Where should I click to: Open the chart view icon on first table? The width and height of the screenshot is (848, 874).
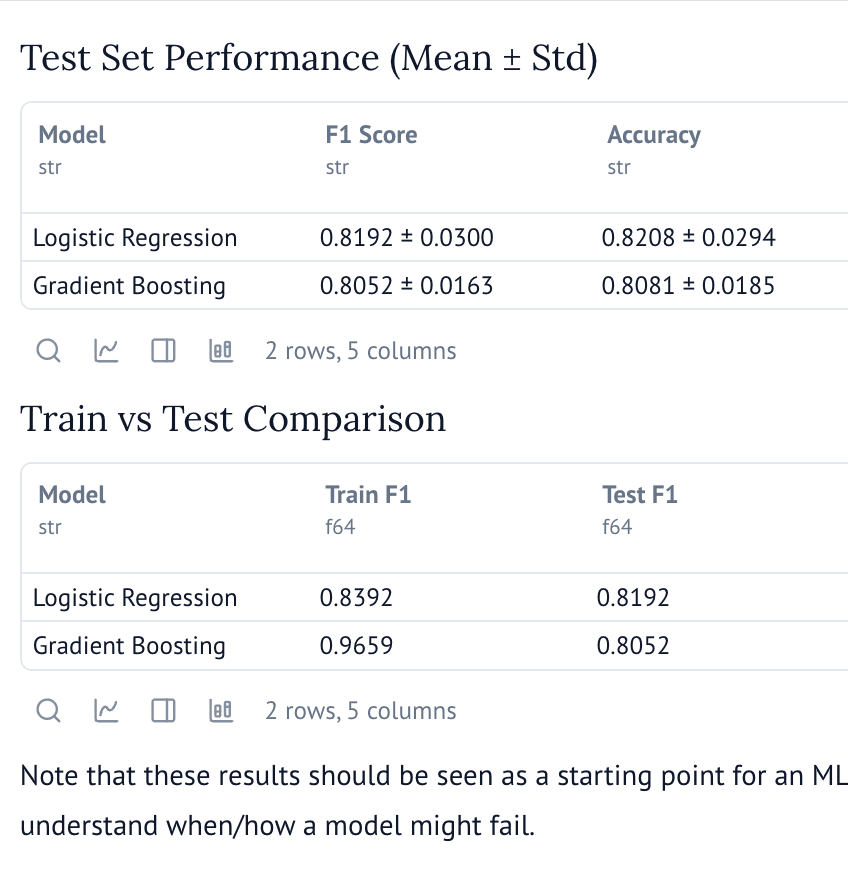(x=105, y=351)
